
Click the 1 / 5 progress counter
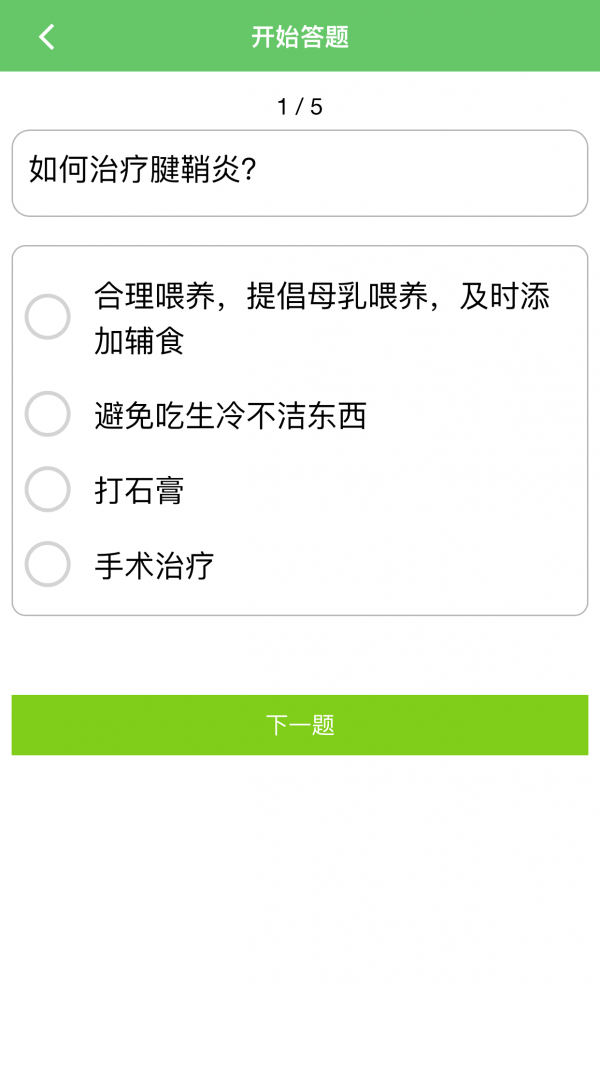[300, 107]
